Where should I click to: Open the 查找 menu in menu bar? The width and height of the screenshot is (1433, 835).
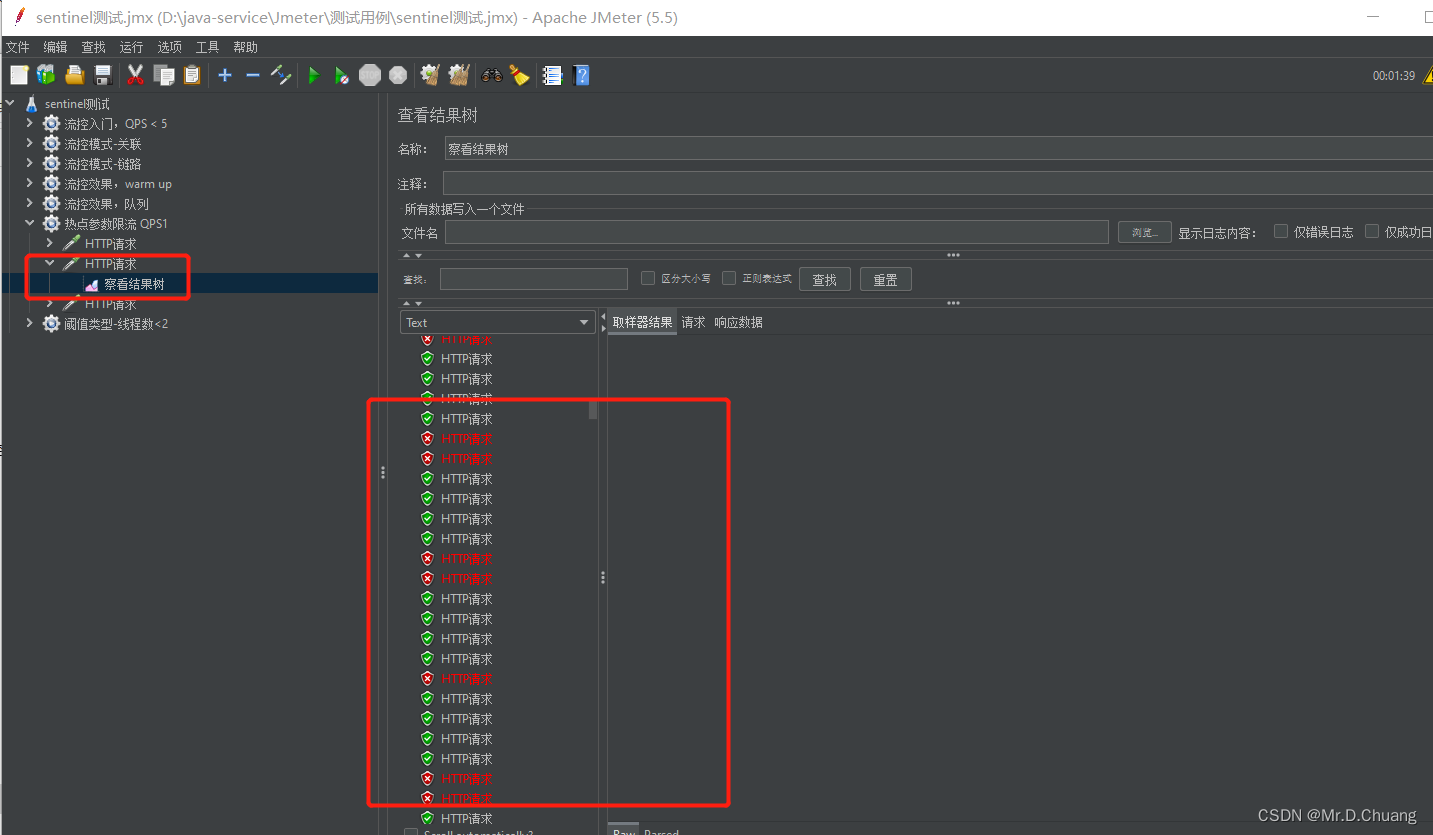point(93,47)
